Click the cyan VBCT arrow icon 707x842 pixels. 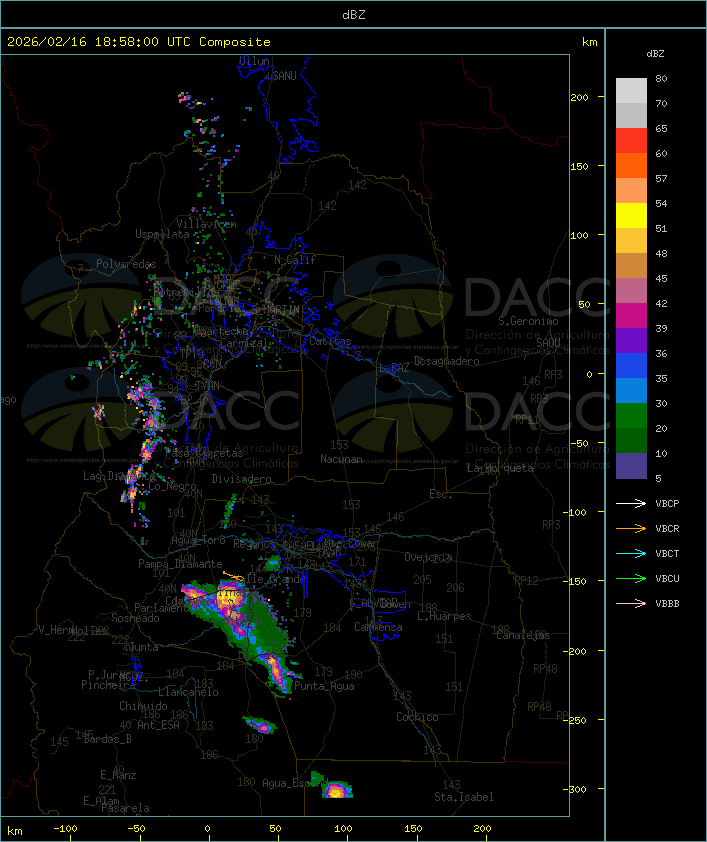click(x=631, y=553)
